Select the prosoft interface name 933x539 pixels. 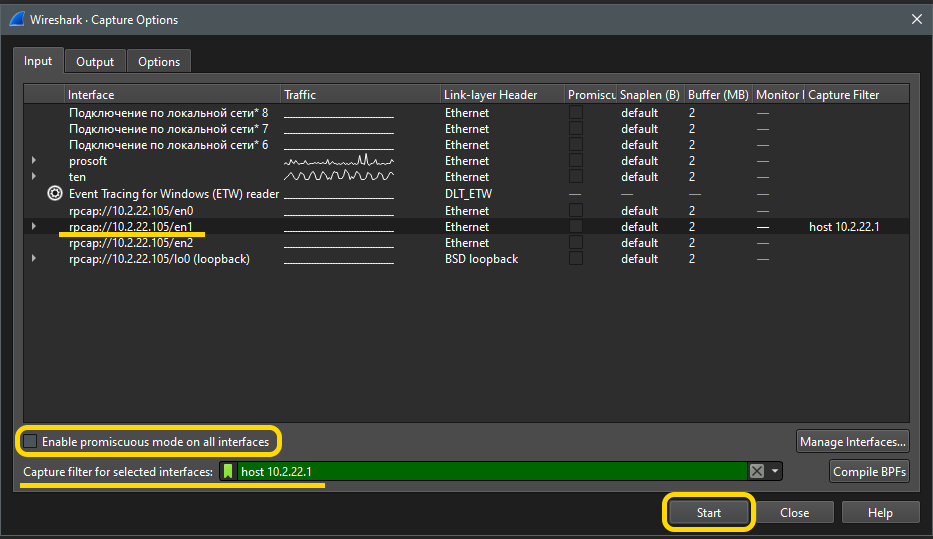[88, 161]
